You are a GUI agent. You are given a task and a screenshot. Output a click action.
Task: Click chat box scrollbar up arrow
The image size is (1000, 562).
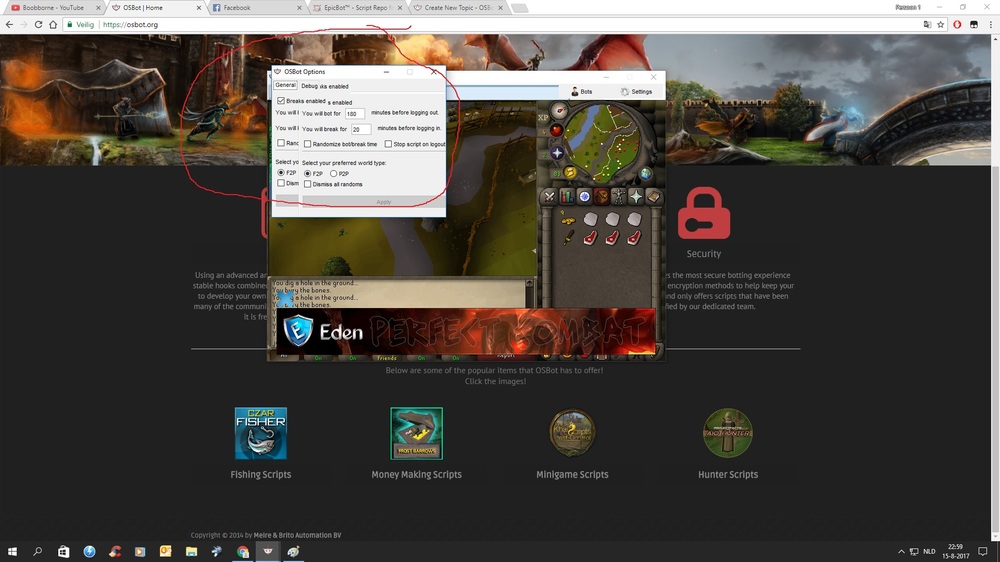point(529,283)
